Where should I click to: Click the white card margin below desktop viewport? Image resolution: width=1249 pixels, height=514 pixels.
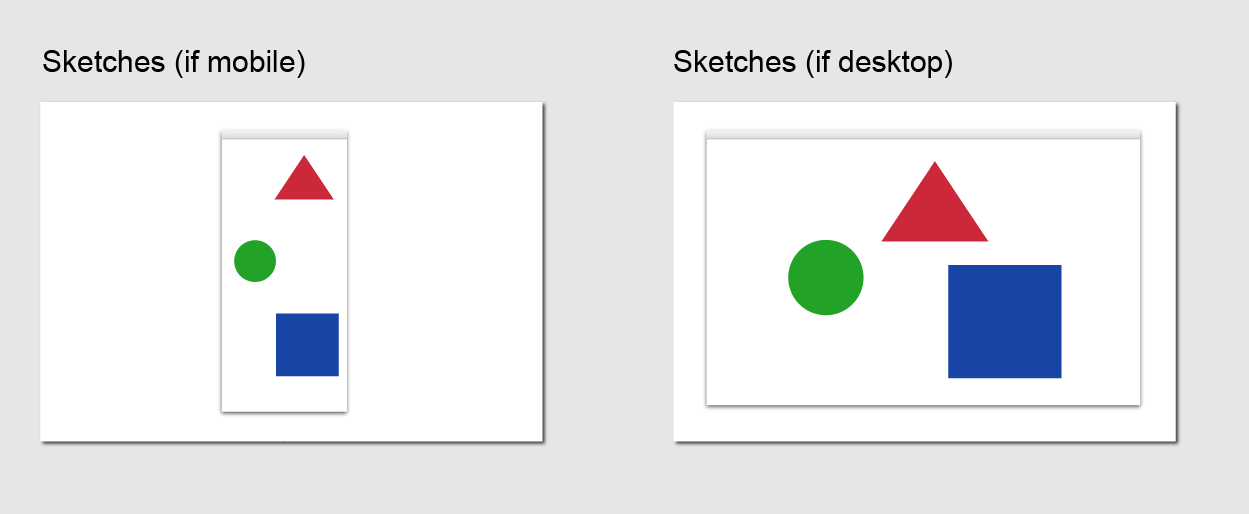point(923,423)
